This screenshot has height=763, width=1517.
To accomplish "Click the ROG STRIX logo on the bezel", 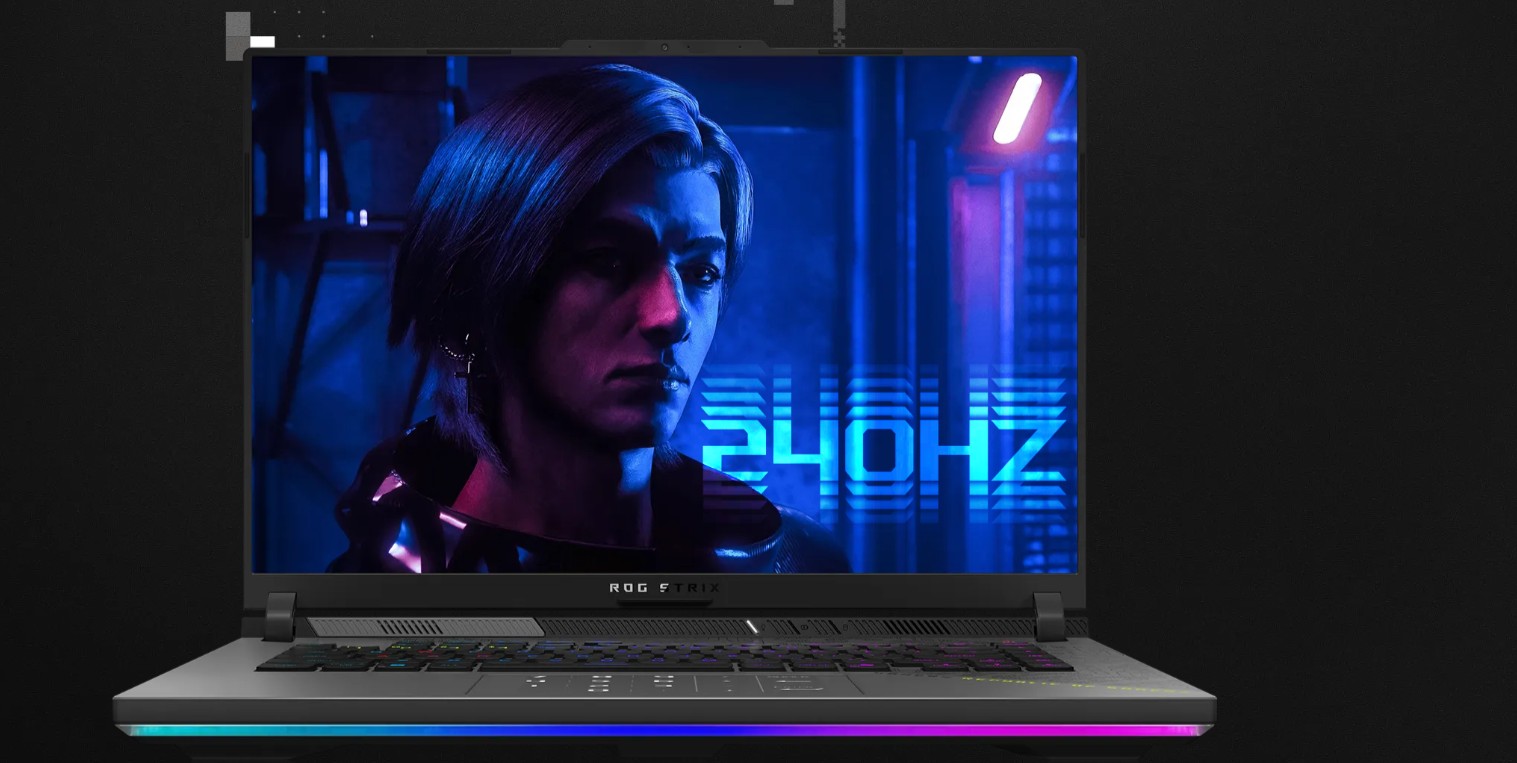I will coord(664,588).
